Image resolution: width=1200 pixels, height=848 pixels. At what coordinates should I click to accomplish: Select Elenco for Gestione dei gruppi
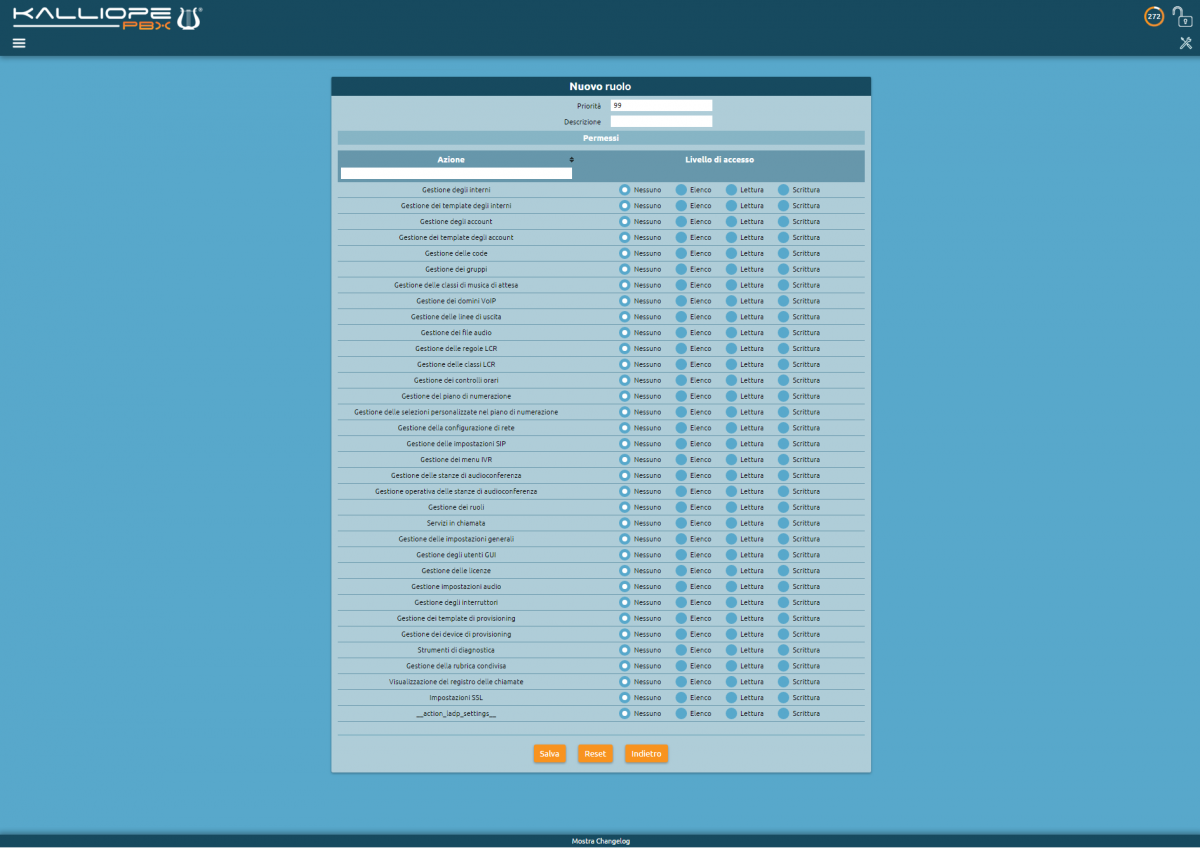681,269
